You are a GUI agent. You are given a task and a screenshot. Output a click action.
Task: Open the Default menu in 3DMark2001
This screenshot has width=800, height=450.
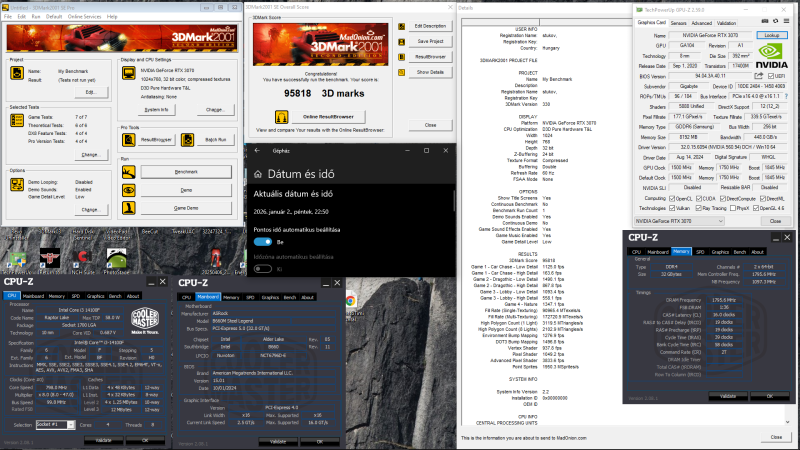coord(54,16)
